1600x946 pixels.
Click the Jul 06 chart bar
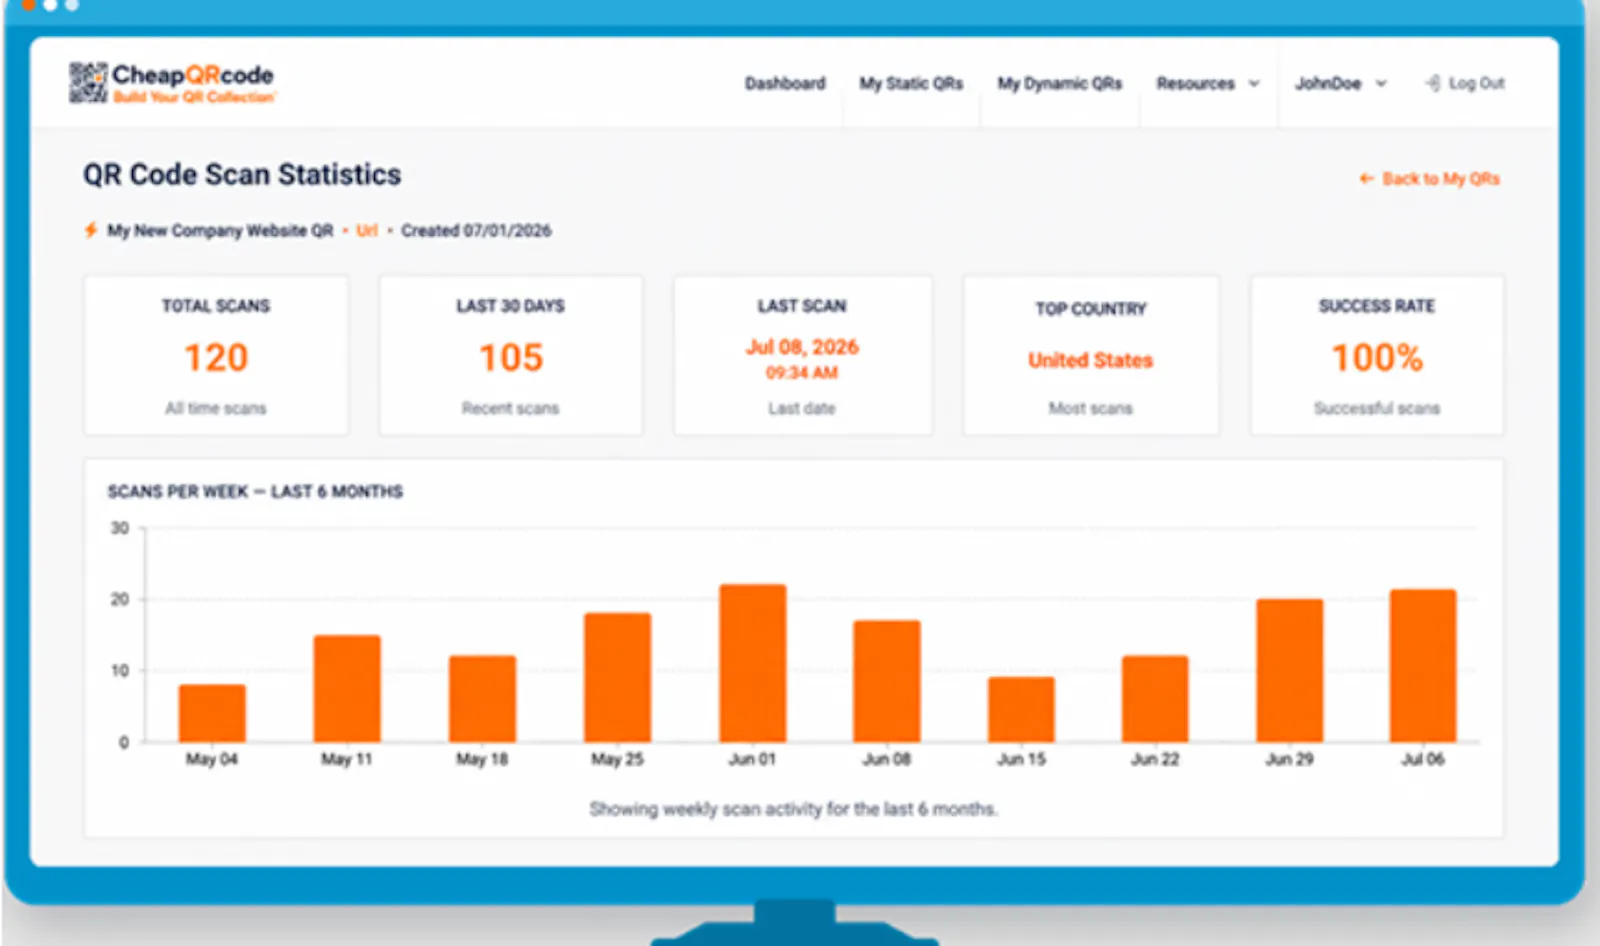pos(1423,665)
